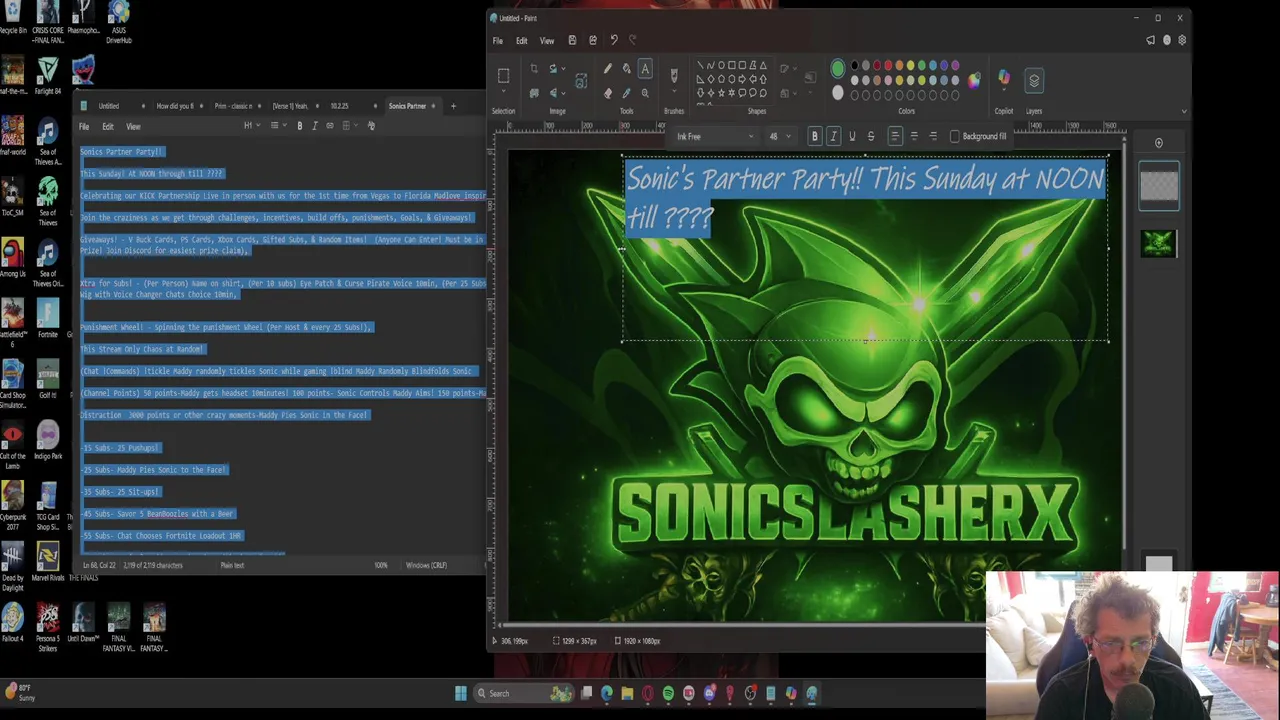Select the Fill bucket tool in Paint

pos(626,69)
